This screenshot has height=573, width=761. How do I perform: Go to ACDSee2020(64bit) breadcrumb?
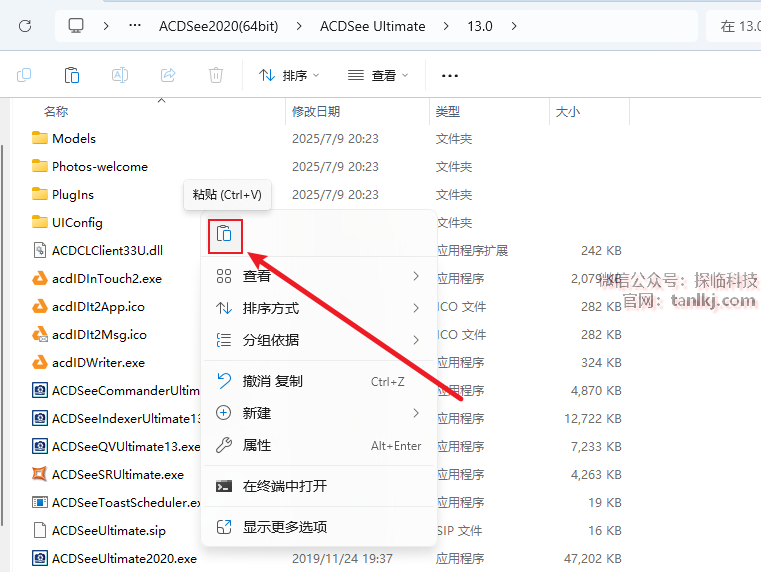point(219,26)
